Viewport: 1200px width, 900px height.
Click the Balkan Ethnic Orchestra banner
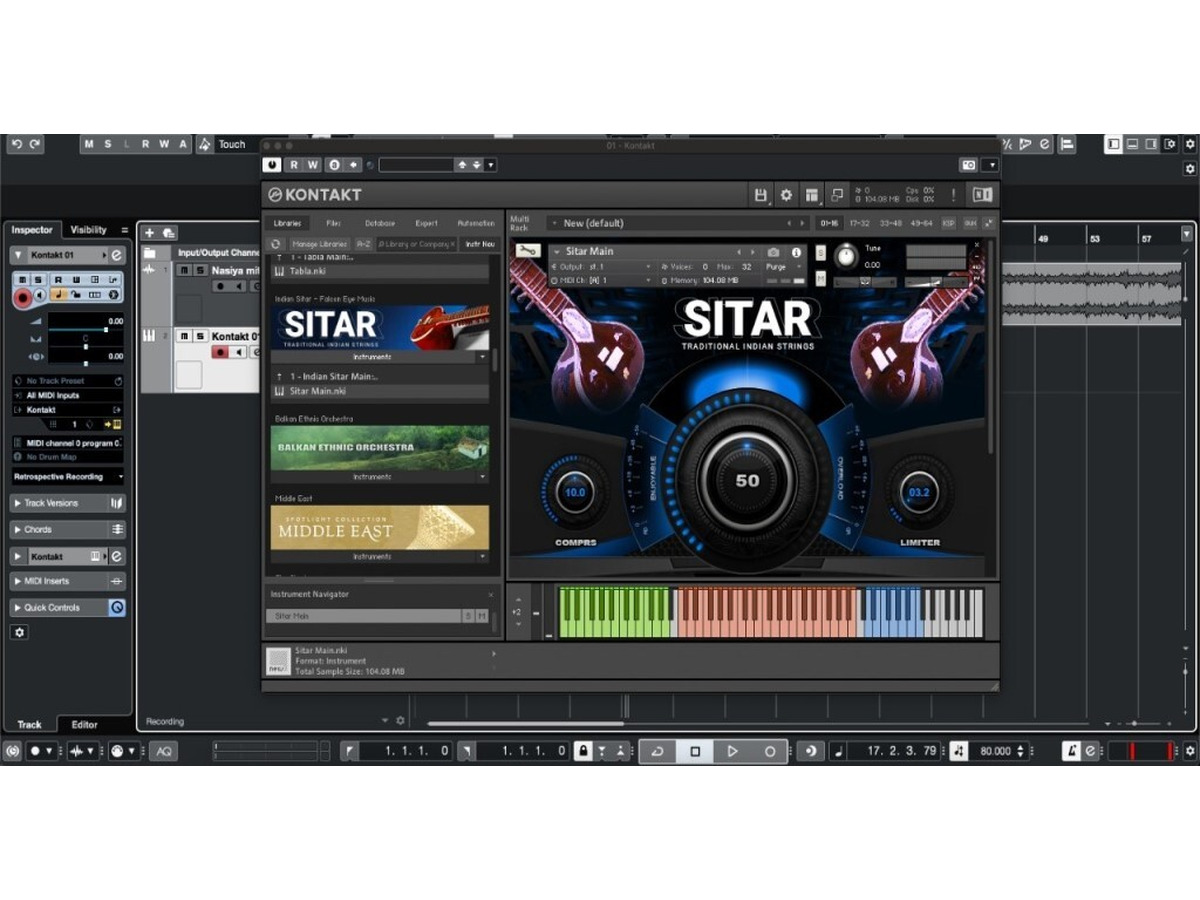(379, 447)
